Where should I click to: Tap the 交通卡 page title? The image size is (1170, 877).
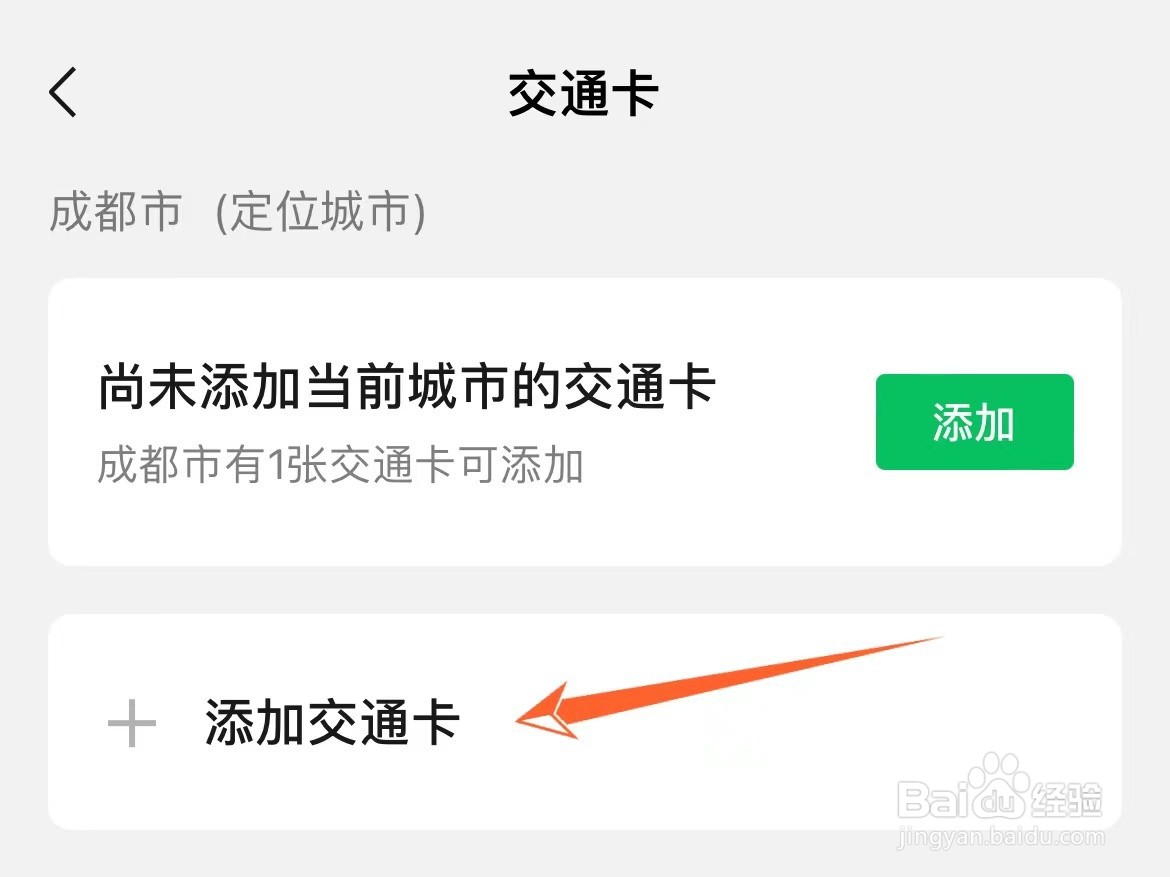click(x=584, y=93)
